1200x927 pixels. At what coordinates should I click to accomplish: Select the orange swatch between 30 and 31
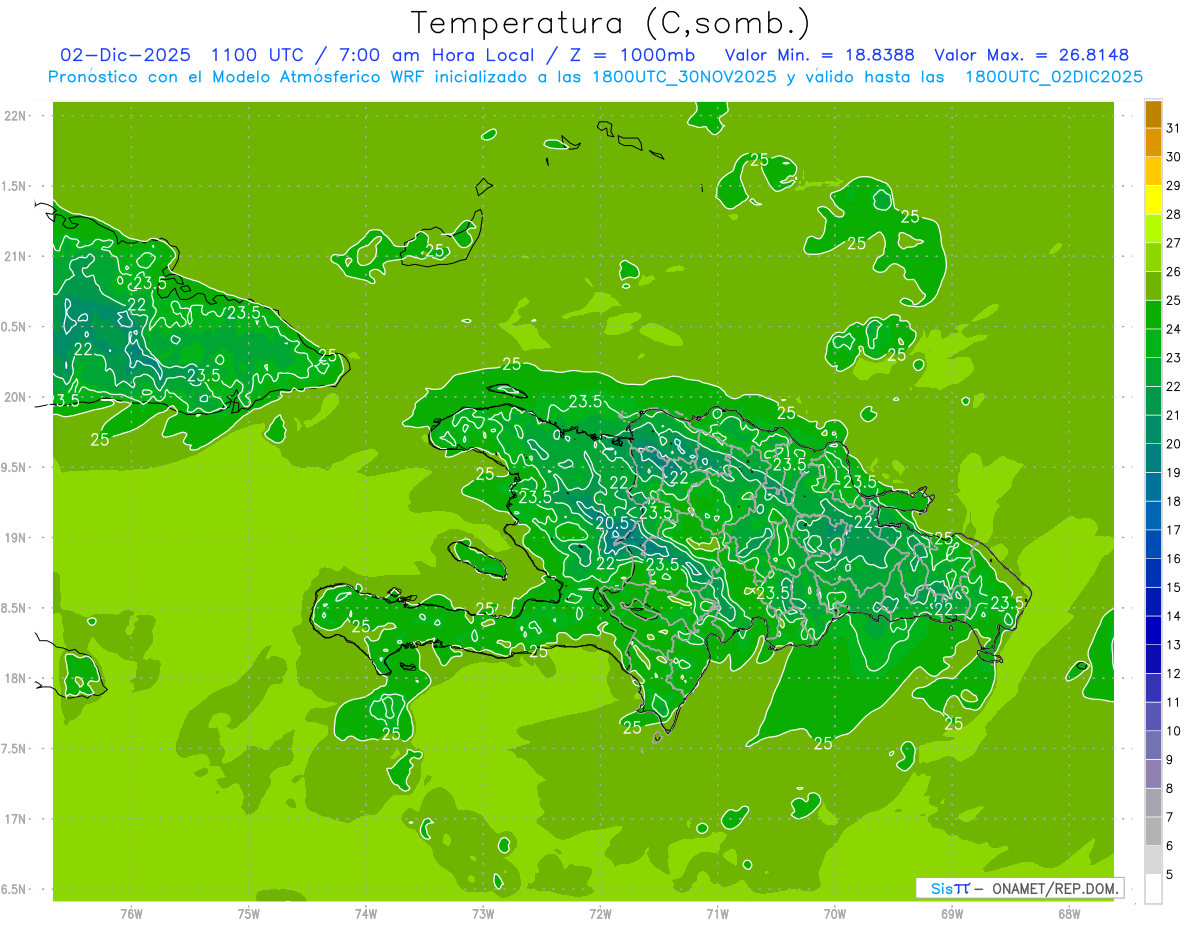click(x=1153, y=142)
